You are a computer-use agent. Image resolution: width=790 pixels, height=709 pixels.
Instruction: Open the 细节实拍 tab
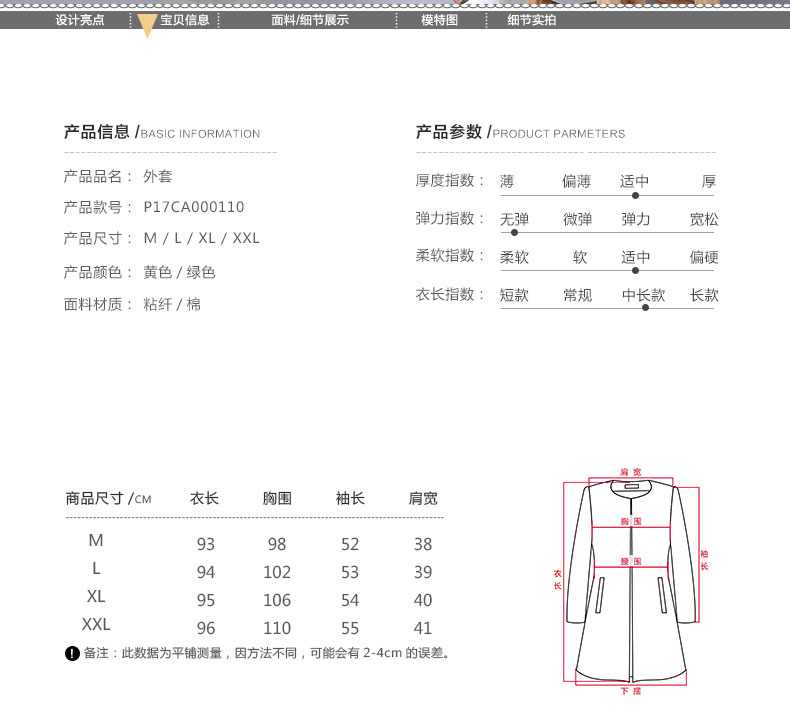(532, 20)
